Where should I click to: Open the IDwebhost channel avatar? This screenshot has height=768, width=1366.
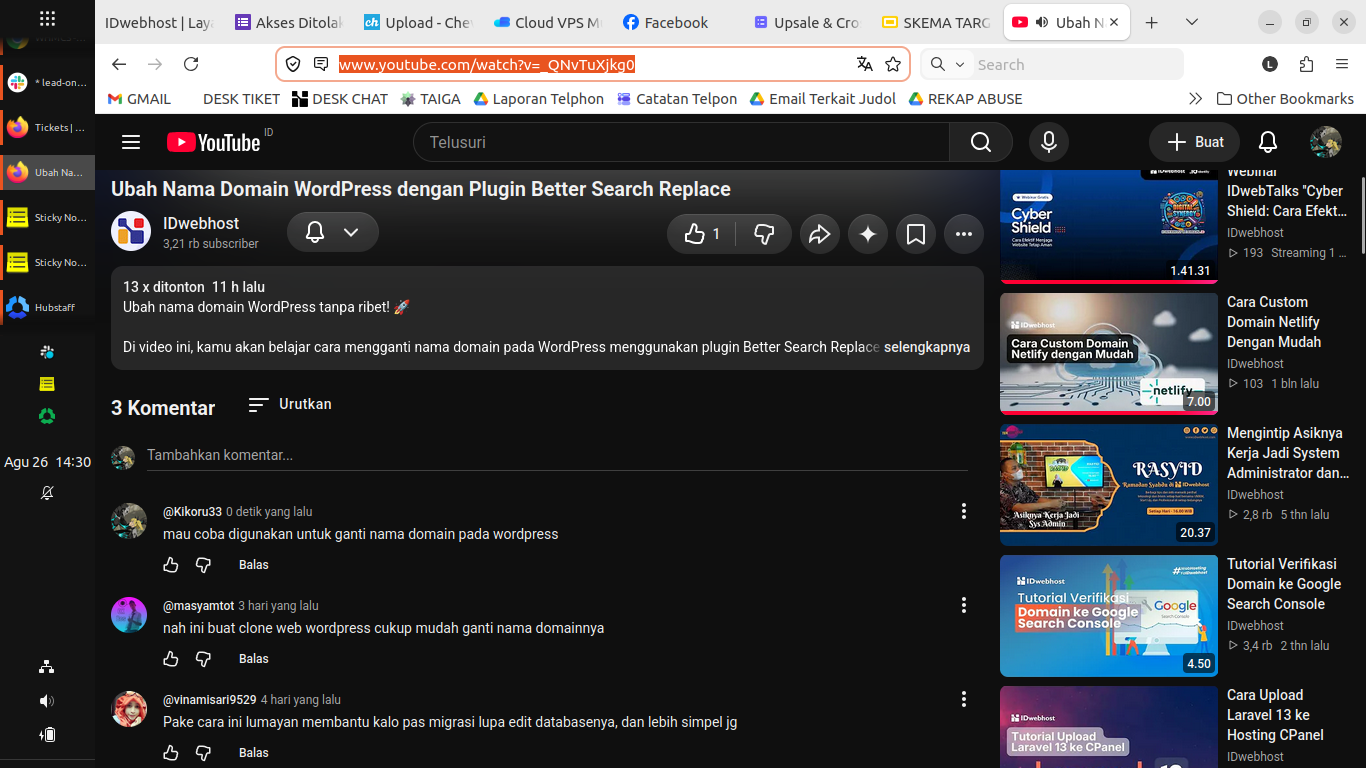(131, 232)
